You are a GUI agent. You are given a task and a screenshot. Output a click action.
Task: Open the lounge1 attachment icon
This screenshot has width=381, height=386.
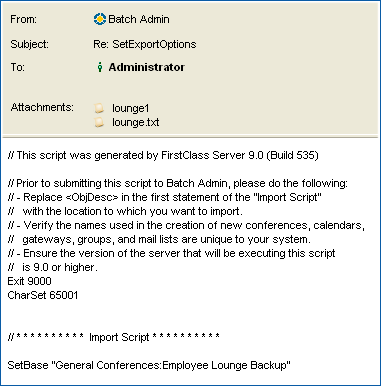pos(99,108)
